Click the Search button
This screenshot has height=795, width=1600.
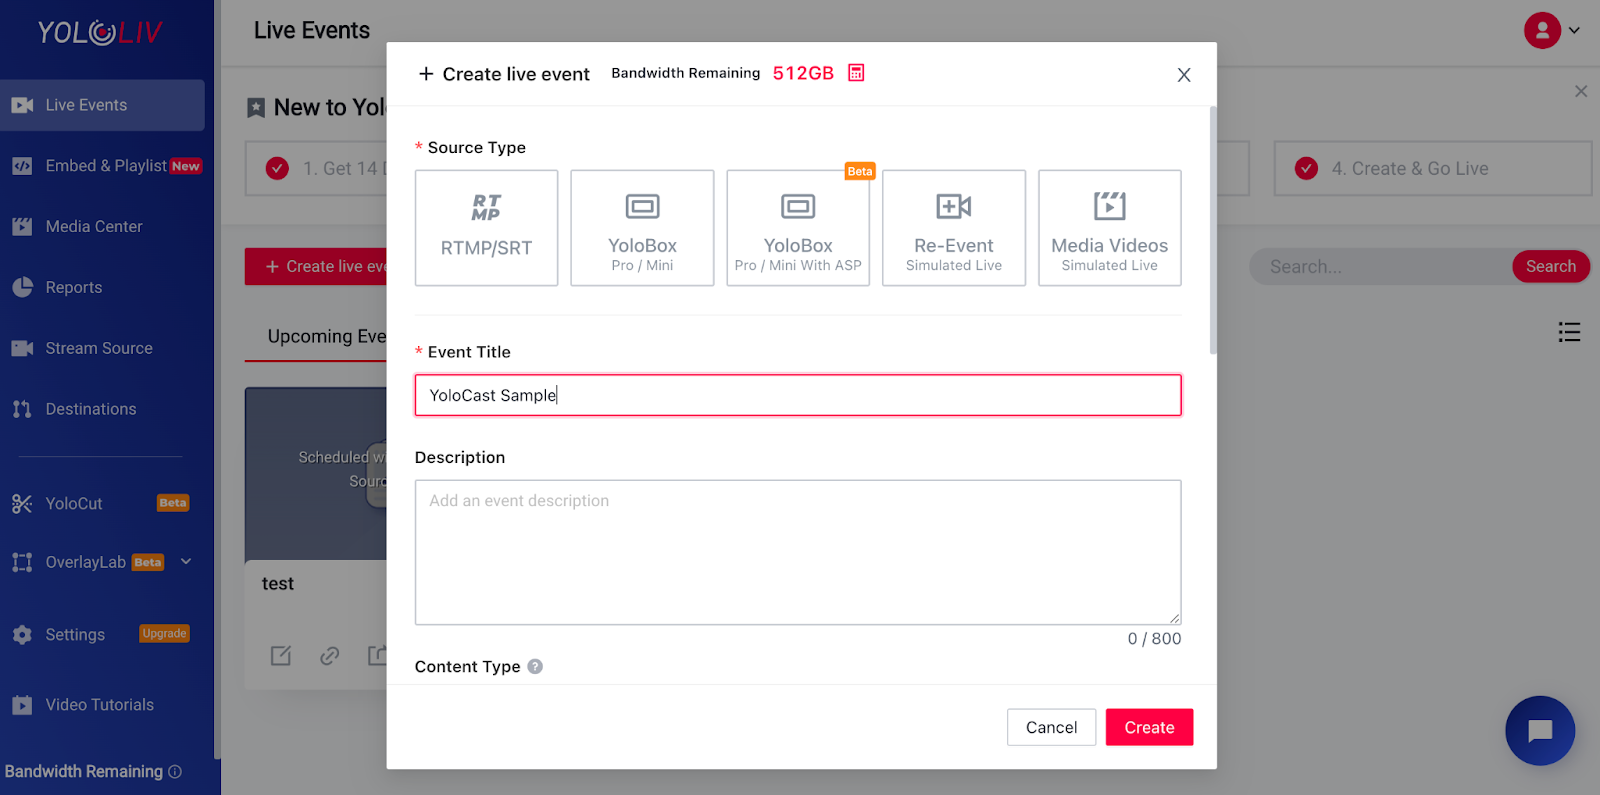coord(1551,266)
